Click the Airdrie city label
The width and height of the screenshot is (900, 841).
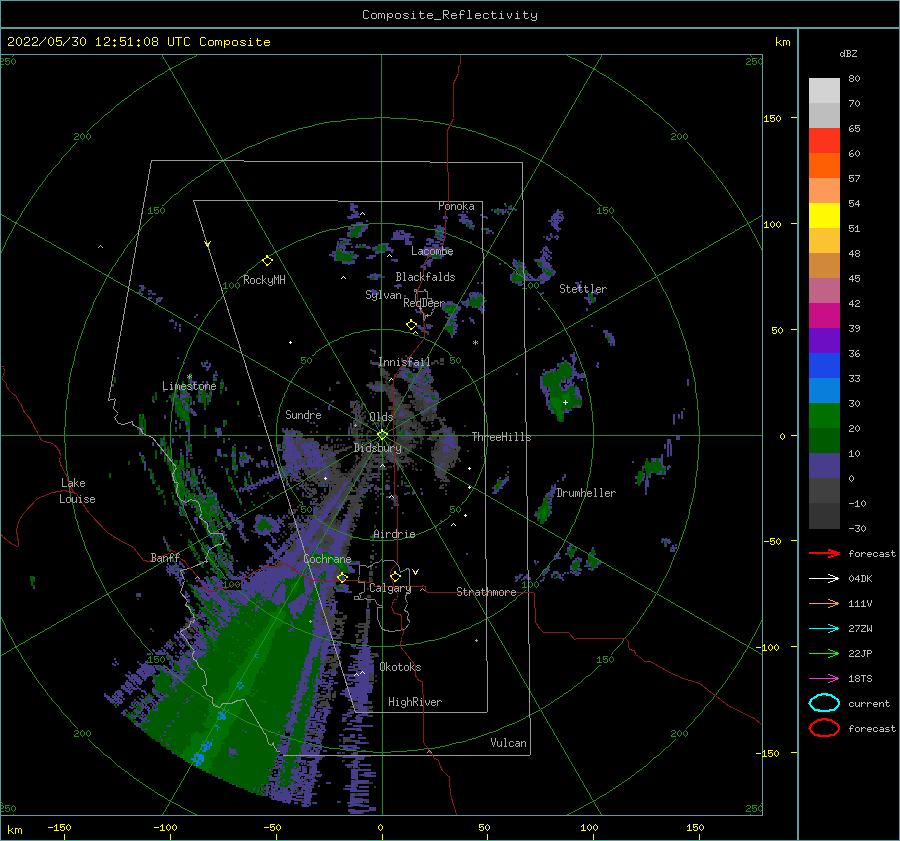coord(394,534)
